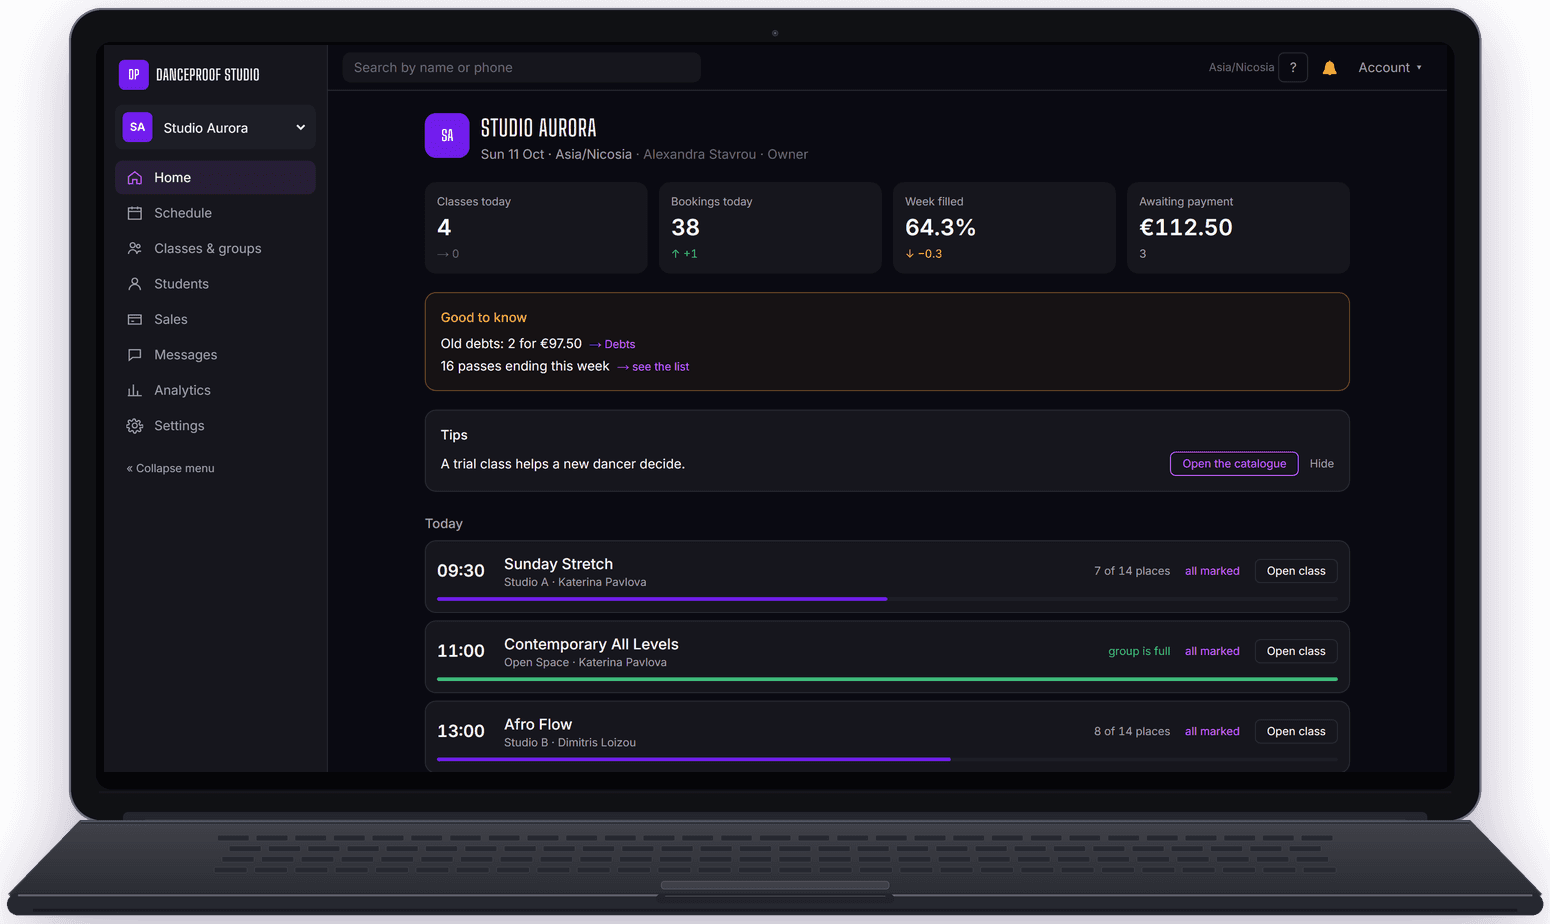The width and height of the screenshot is (1550, 924).
Task: Click the '7 of 14 places' text
Action: click(1132, 571)
